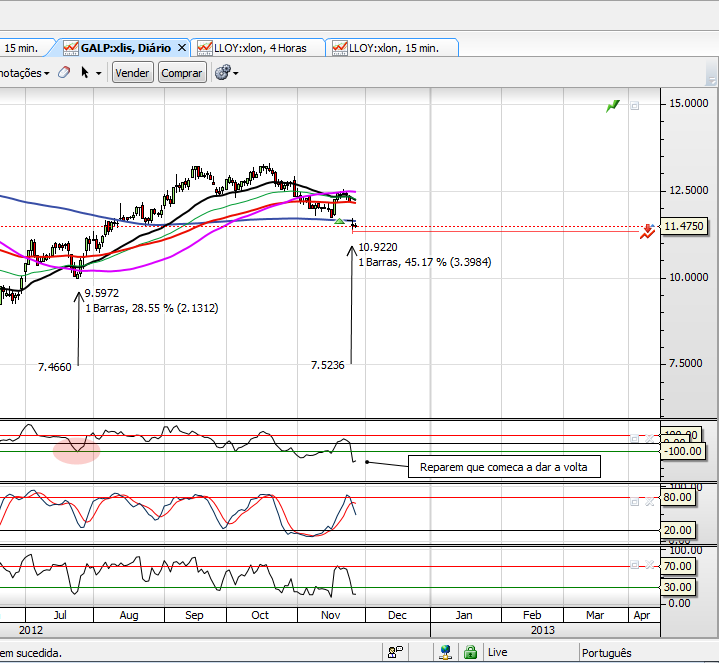This screenshot has height=663, width=719.
Task: Click the 15.0000 value on price axis
Action: click(x=689, y=104)
